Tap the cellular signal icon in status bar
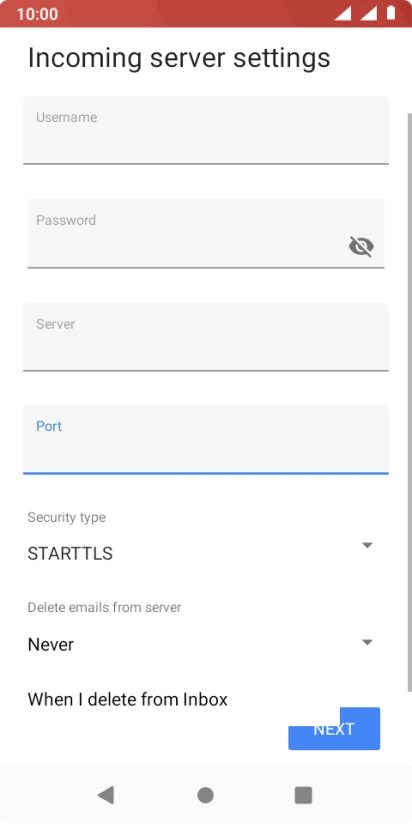 (368, 13)
